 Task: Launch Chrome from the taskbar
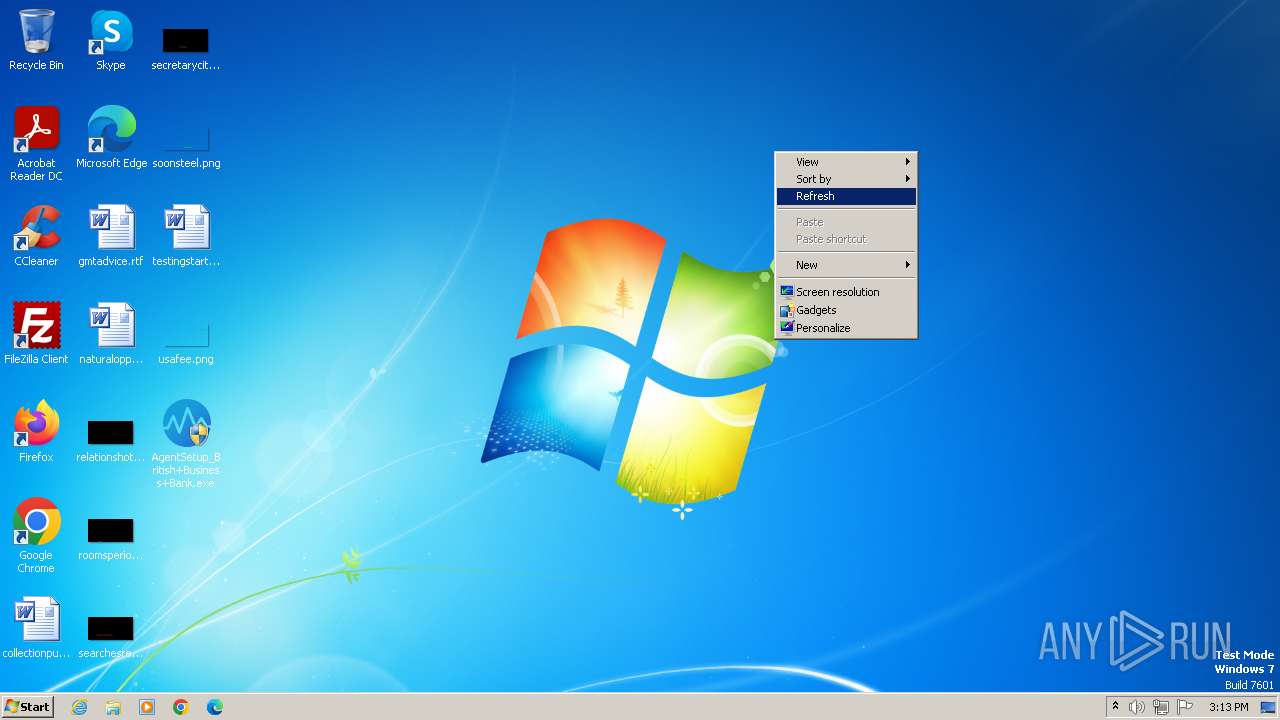(181, 707)
